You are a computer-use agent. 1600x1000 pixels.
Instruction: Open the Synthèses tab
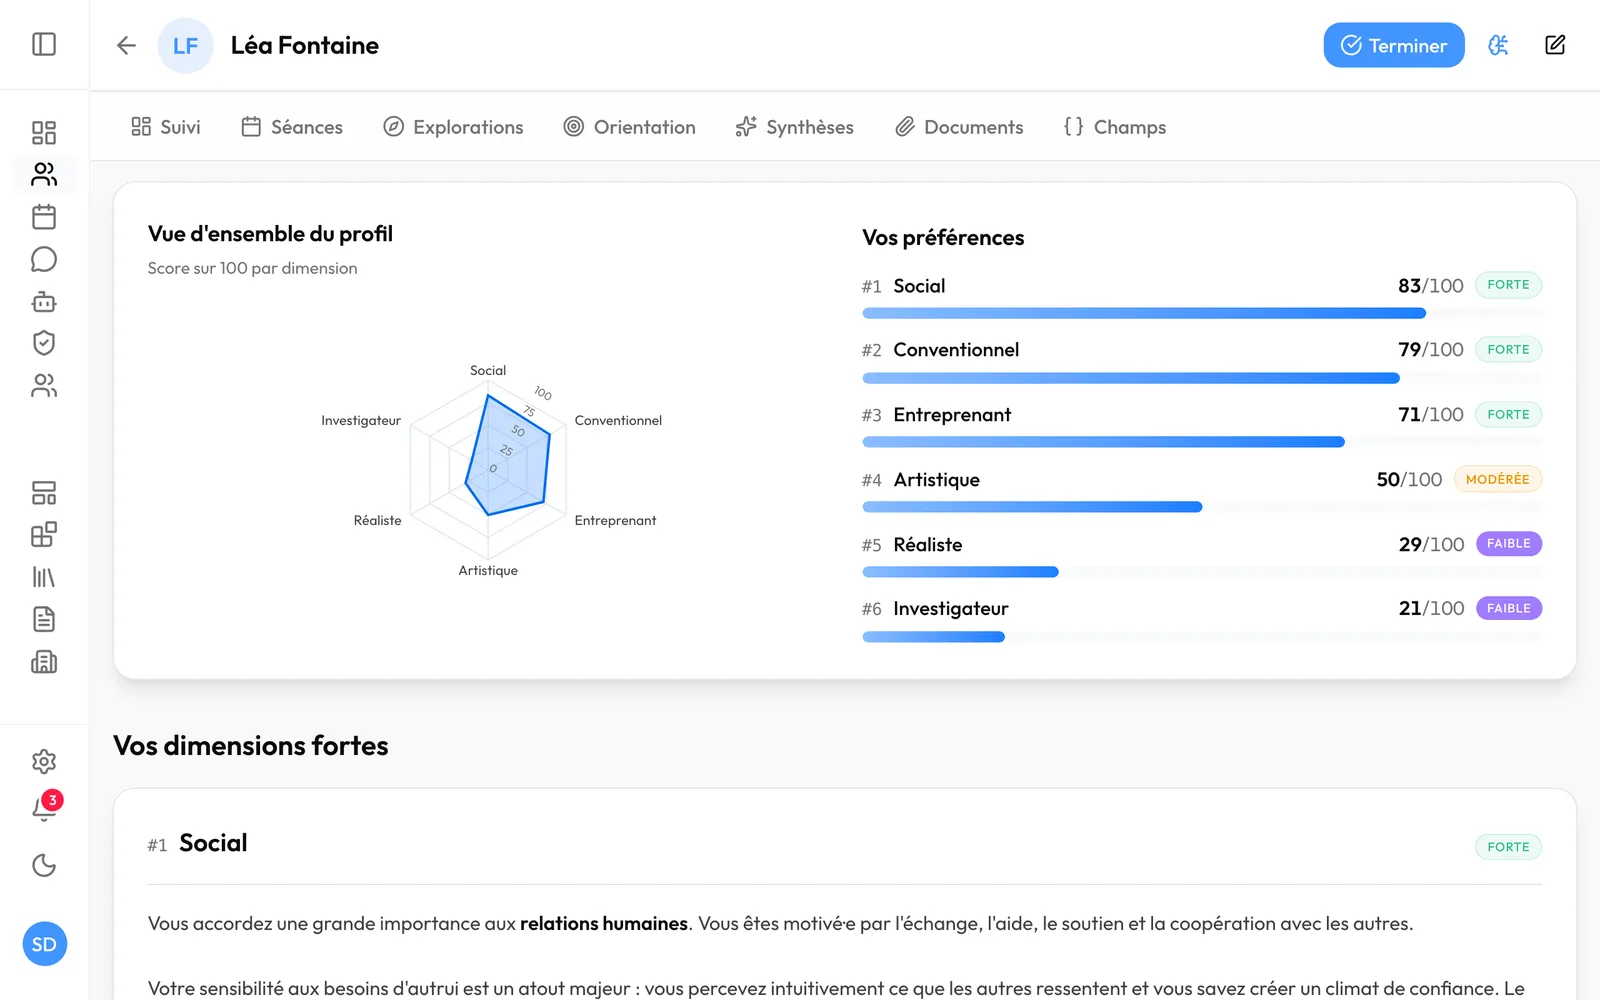(x=794, y=127)
